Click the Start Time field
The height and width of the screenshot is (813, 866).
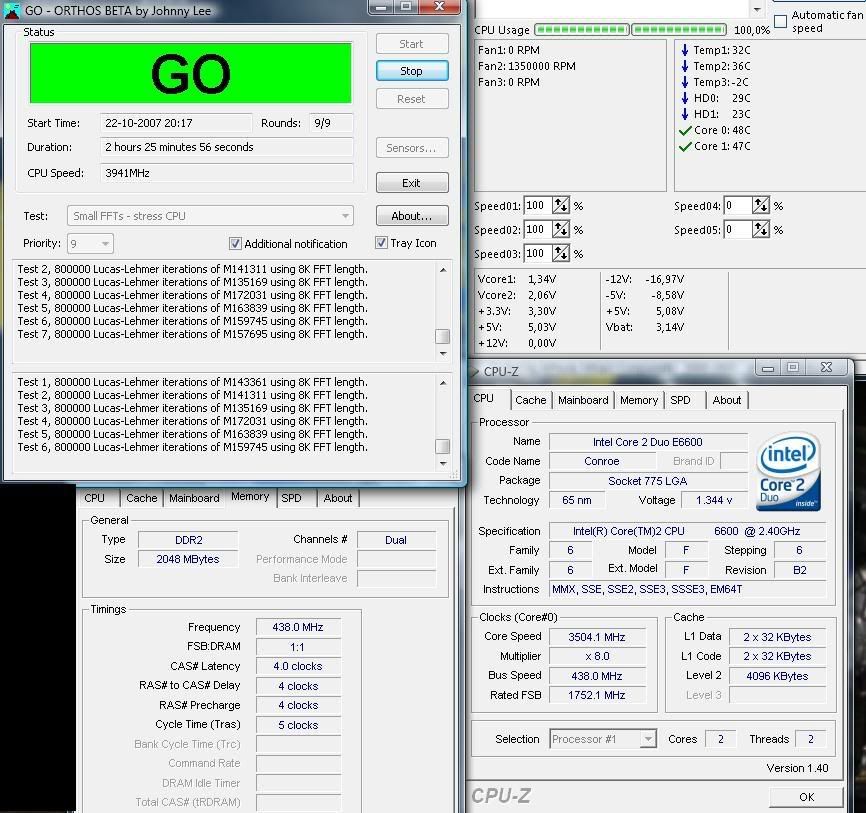click(176, 123)
